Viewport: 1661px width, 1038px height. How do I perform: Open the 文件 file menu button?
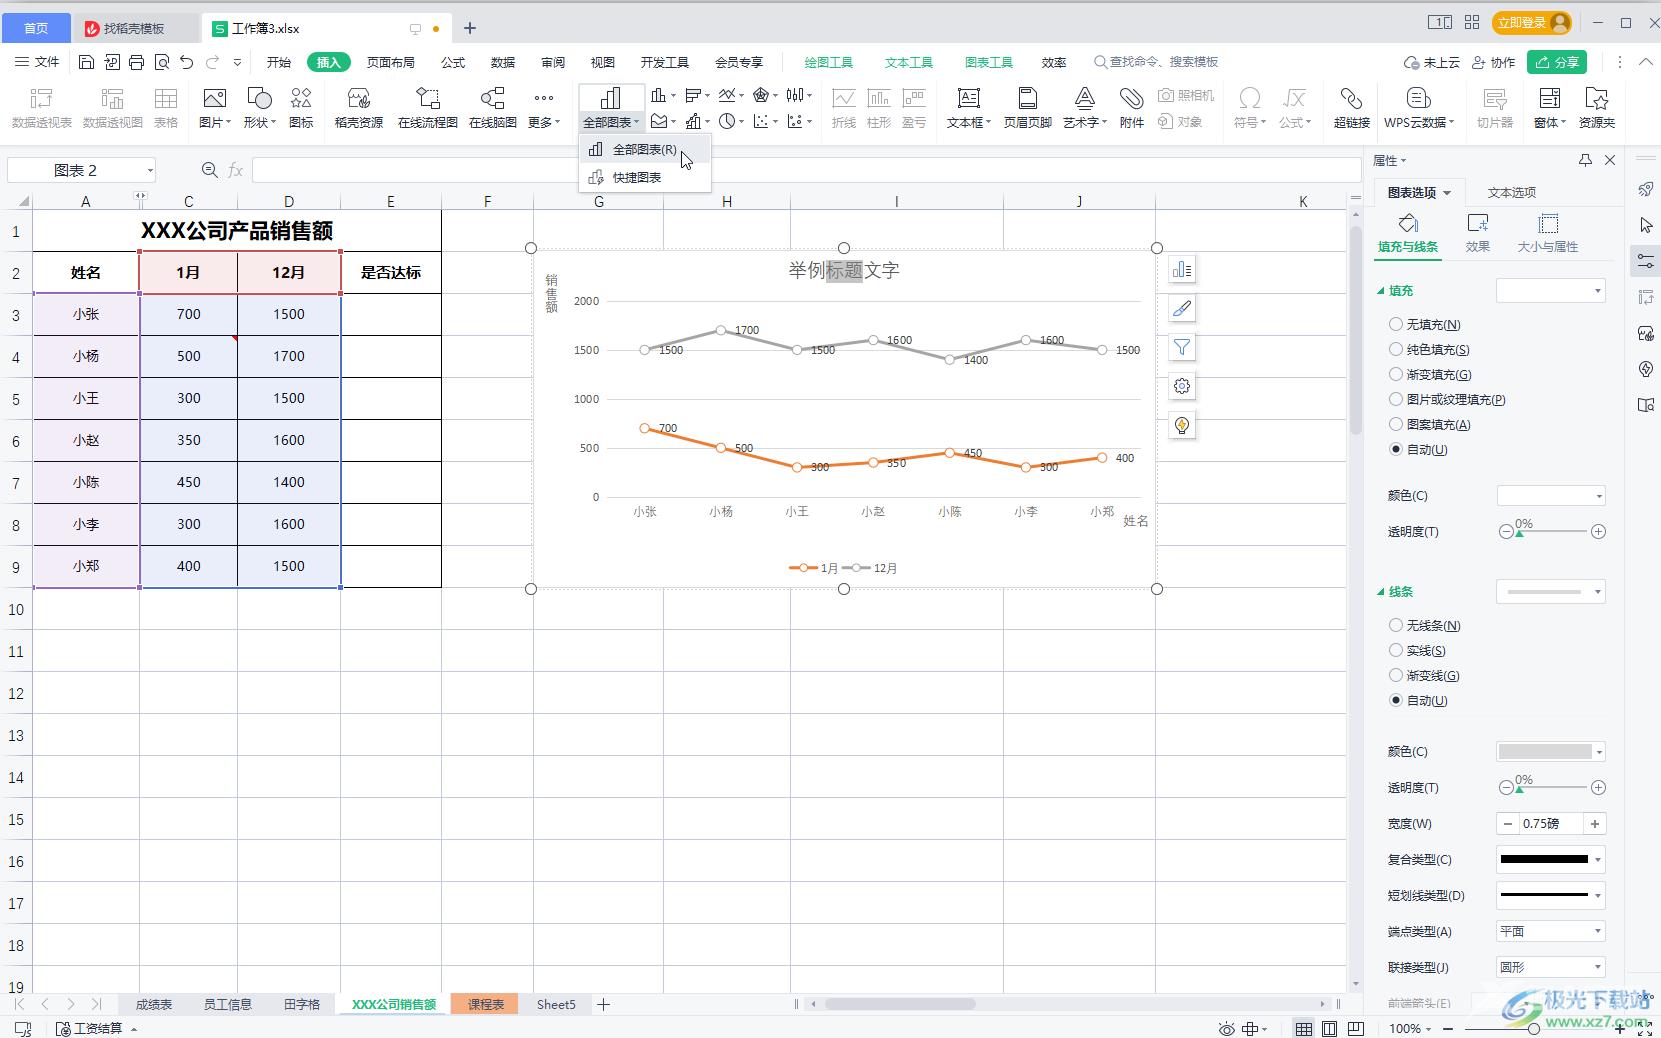37,62
